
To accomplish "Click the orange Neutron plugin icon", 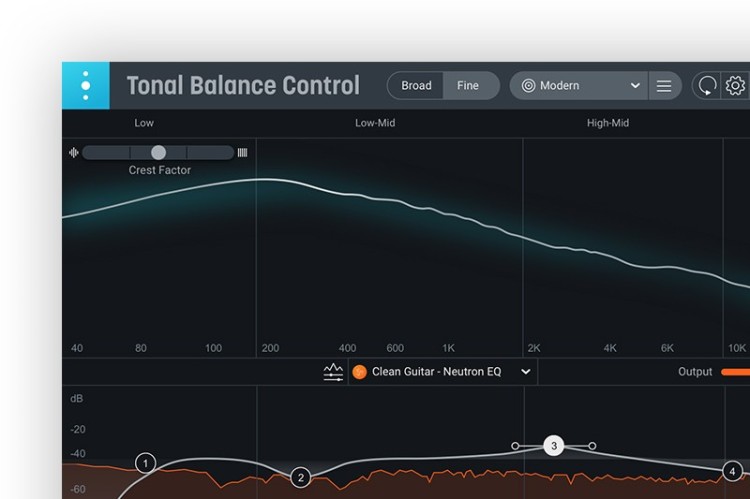I will coord(359,372).
